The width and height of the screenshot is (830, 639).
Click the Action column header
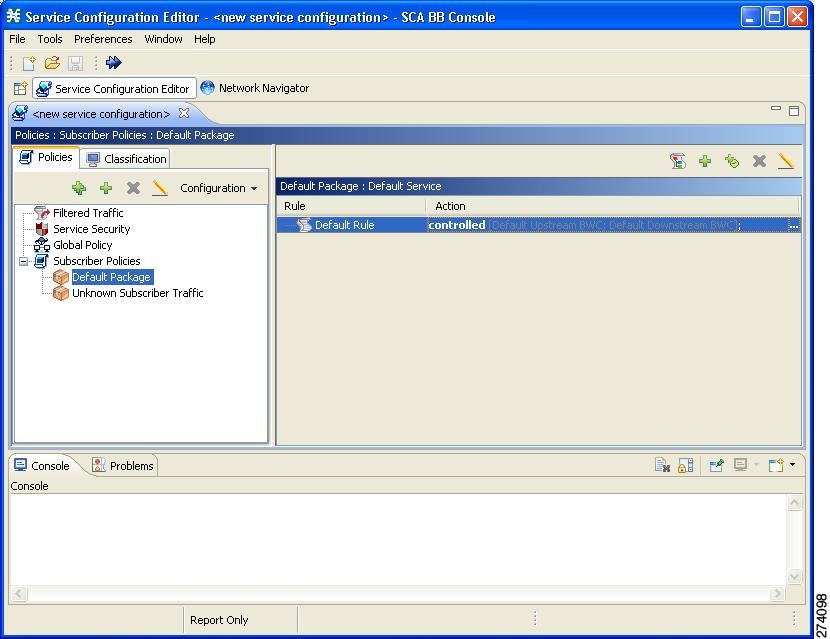tap(613, 206)
